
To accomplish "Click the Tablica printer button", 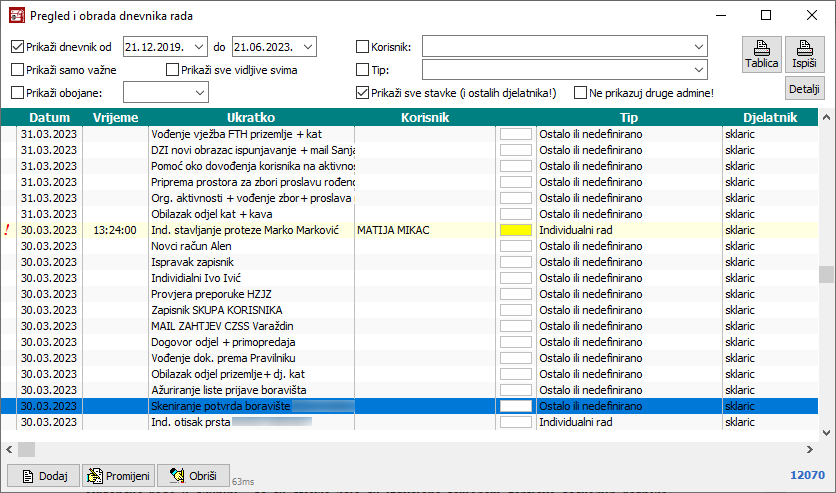I will pos(761,54).
